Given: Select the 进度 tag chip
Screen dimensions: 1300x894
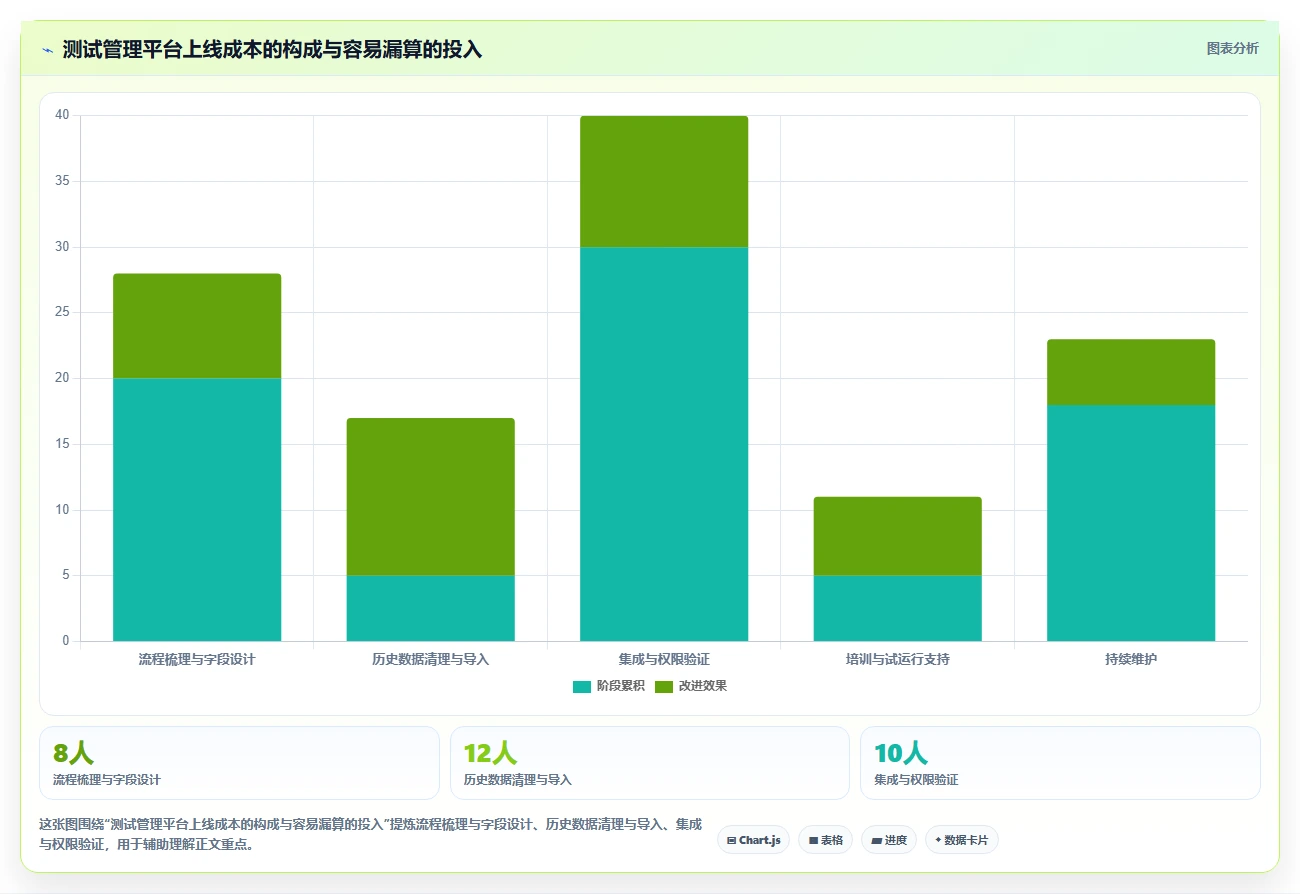Looking at the screenshot, I should (888, 840).
